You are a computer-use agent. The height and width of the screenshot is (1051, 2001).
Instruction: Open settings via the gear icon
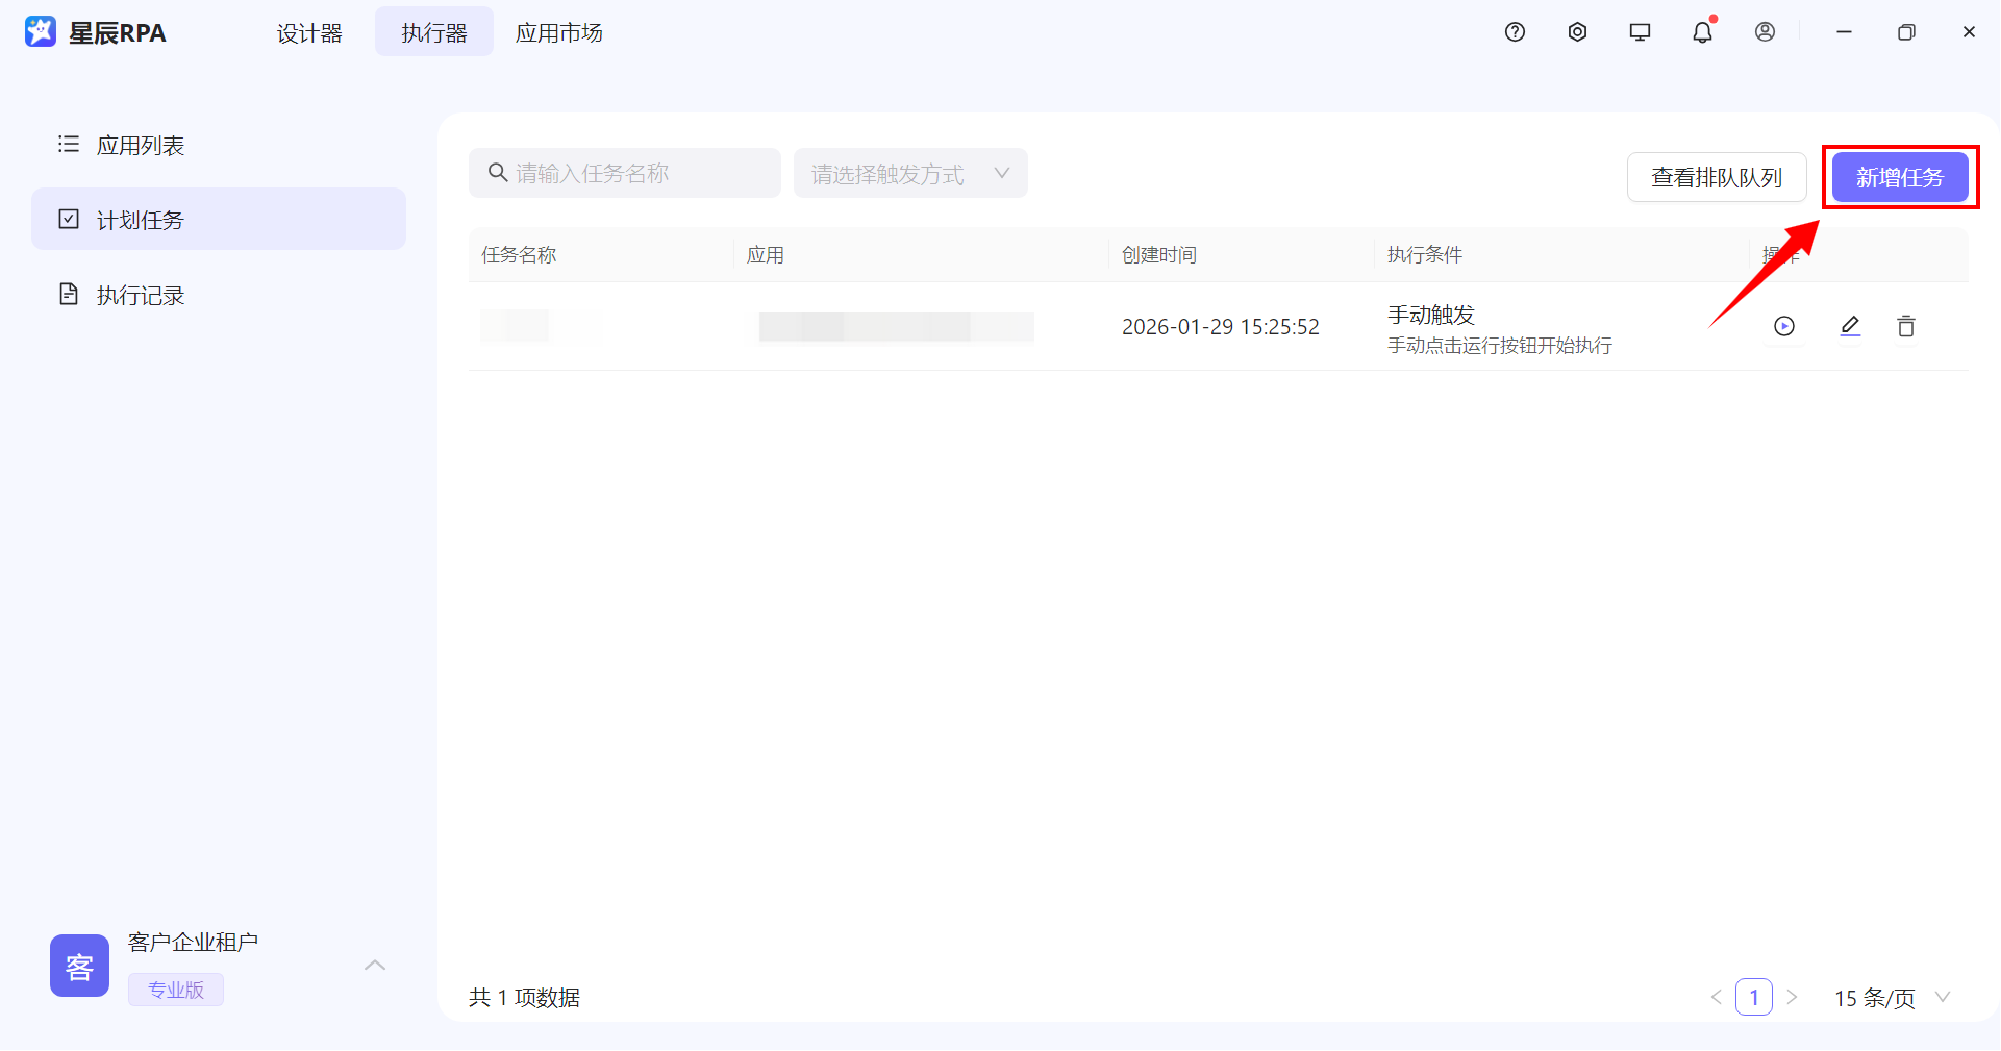pyautogui.click(x=1577, y=31)
